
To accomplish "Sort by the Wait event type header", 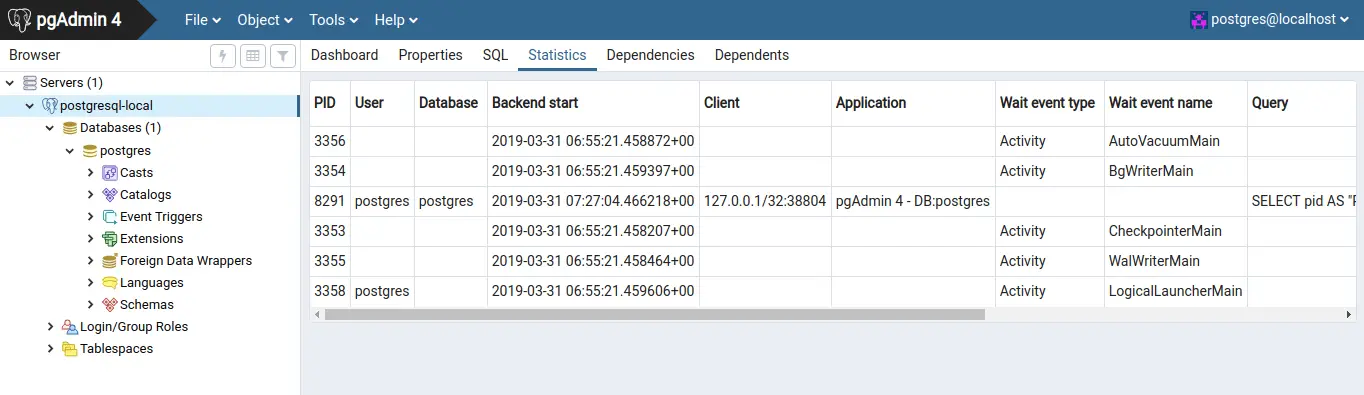I will pyautogui.click(x=1050, y=103).
